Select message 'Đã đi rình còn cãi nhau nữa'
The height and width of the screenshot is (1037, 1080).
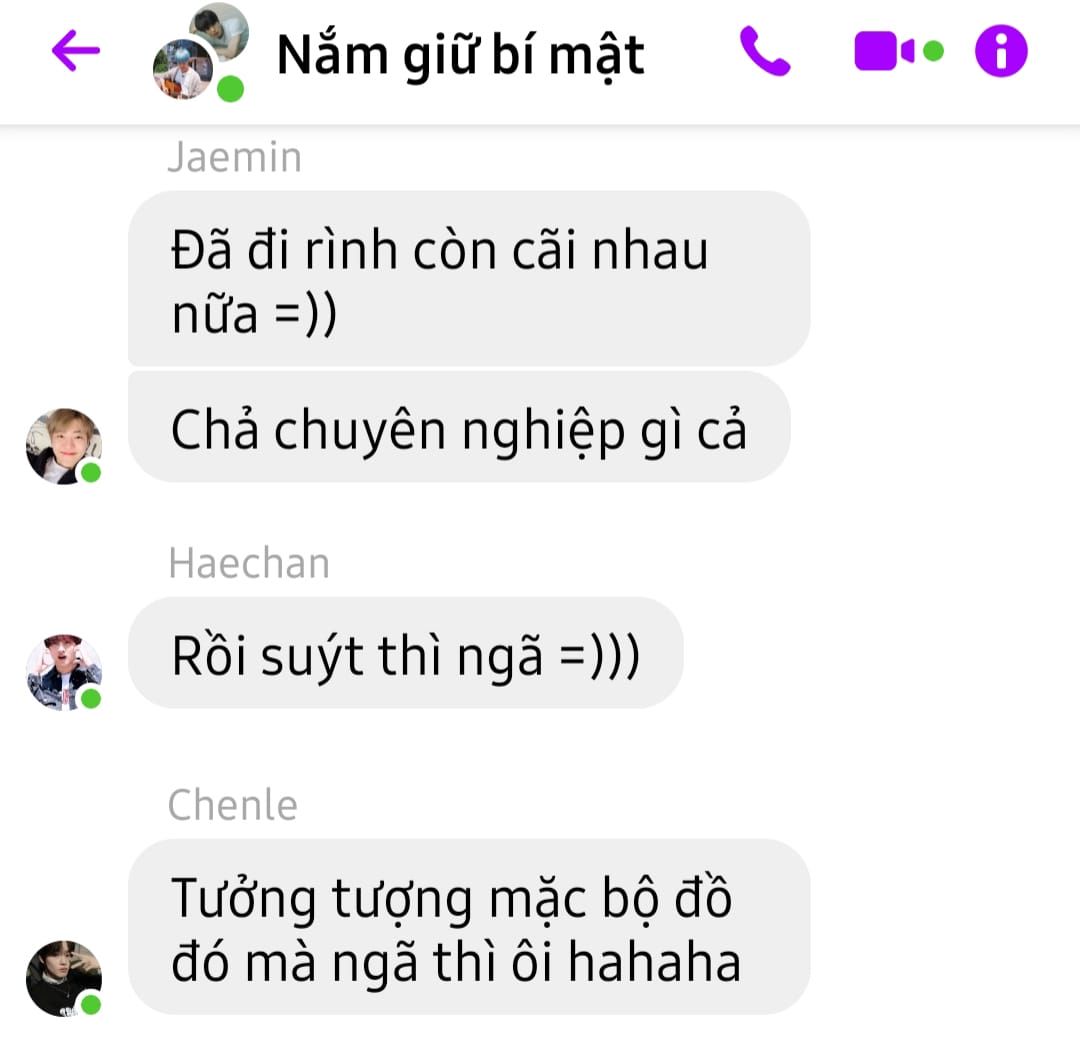click(x=468, y=278)
